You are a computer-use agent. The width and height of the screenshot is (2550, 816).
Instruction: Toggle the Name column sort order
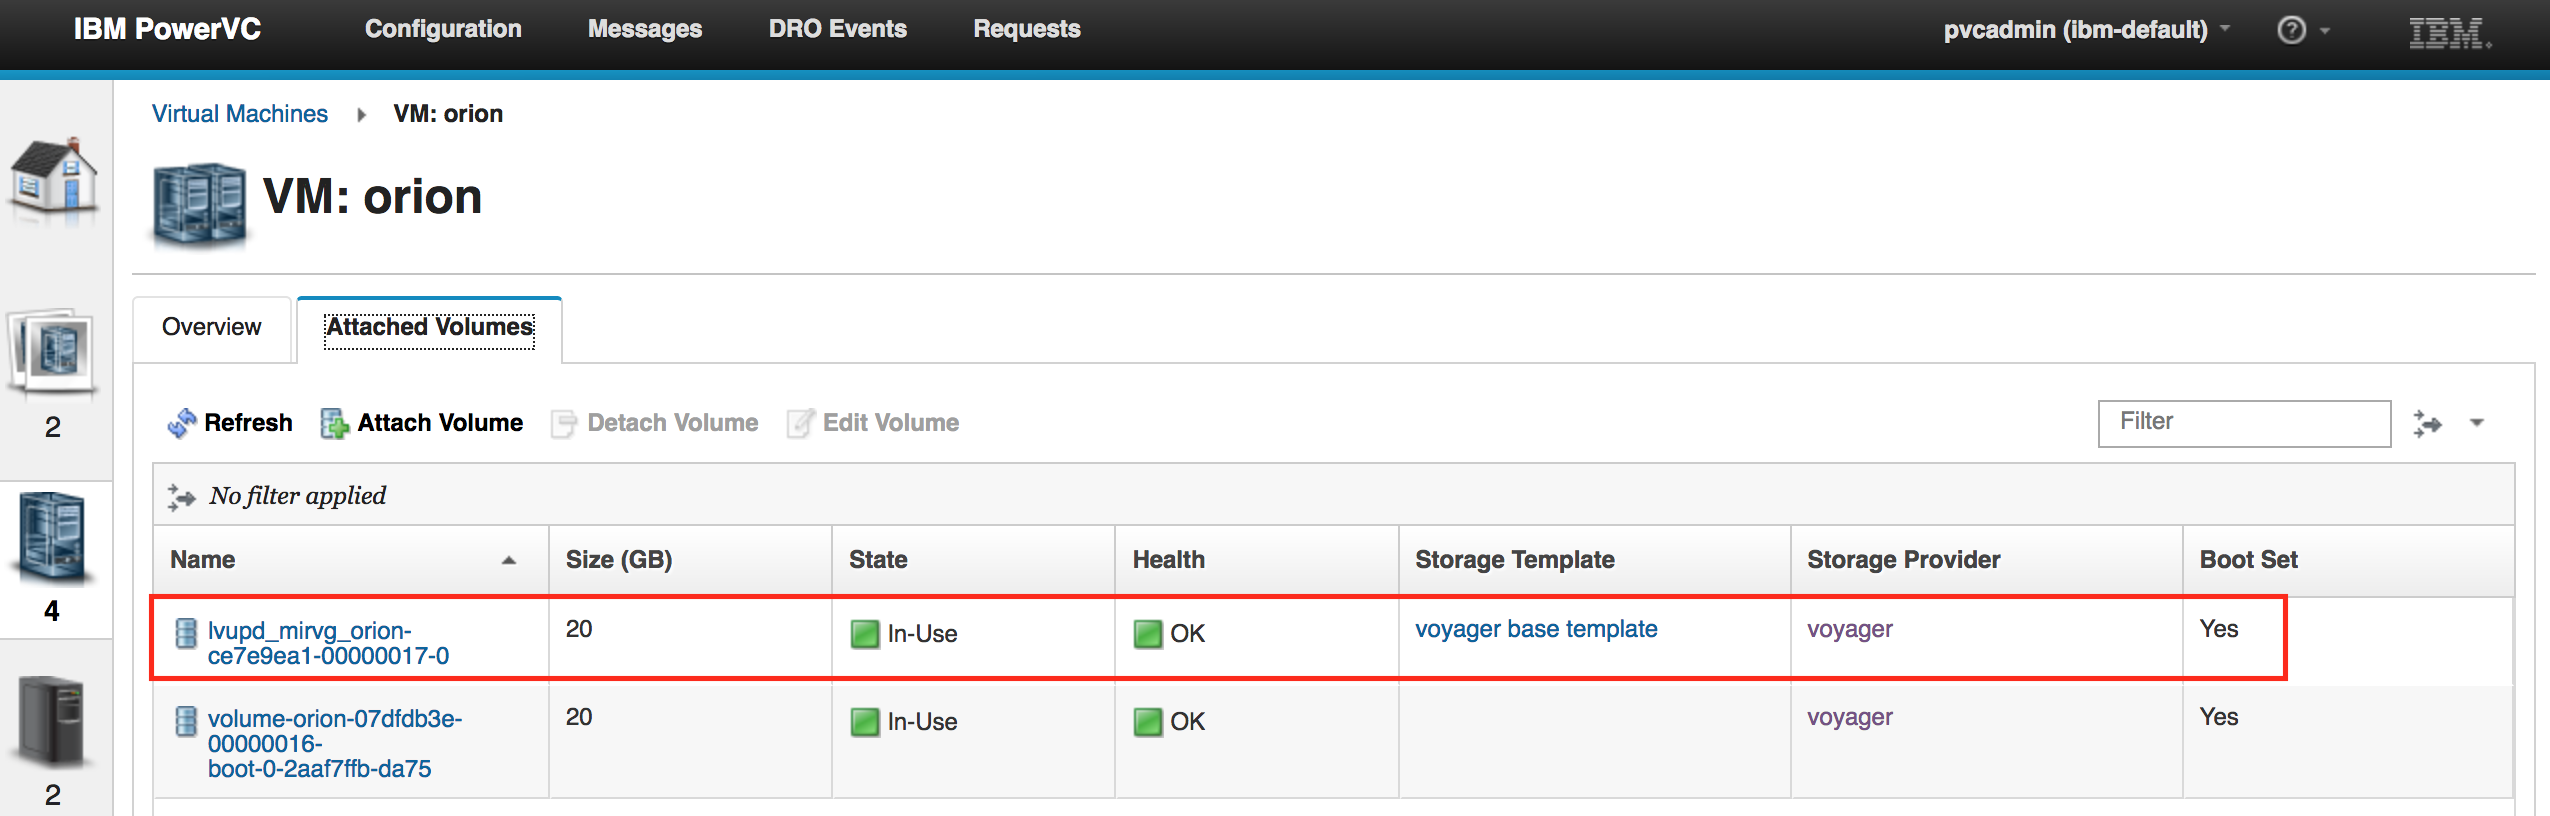pyautogui.click(x=509, y=560)
